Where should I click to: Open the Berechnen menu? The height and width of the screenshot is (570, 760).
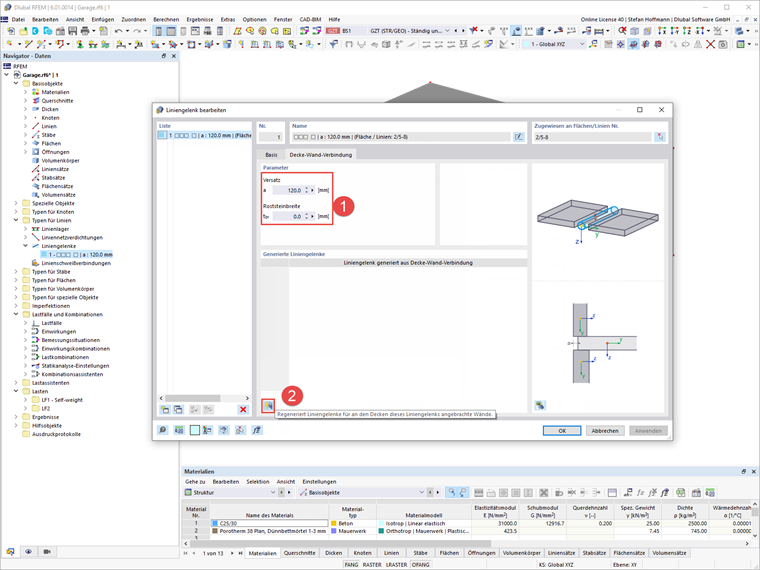[166, 19]
